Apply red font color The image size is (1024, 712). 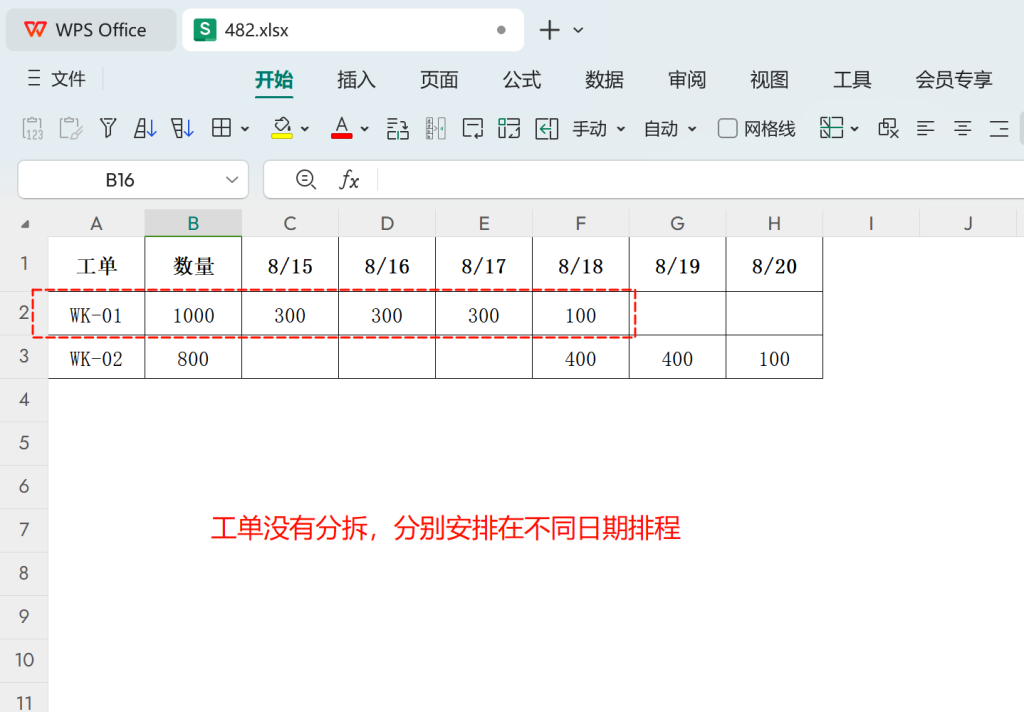pyautogui.click(x=342, y=128)
